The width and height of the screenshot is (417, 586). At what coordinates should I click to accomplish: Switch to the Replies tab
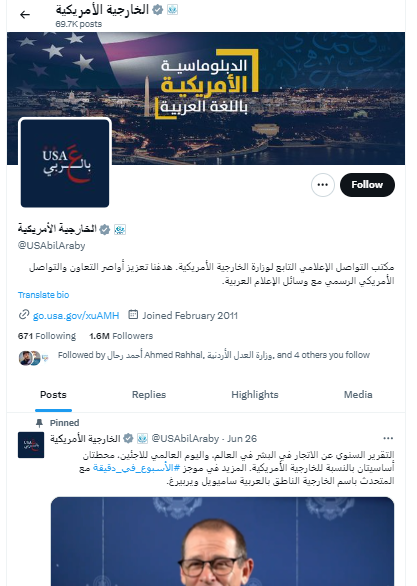149,395
